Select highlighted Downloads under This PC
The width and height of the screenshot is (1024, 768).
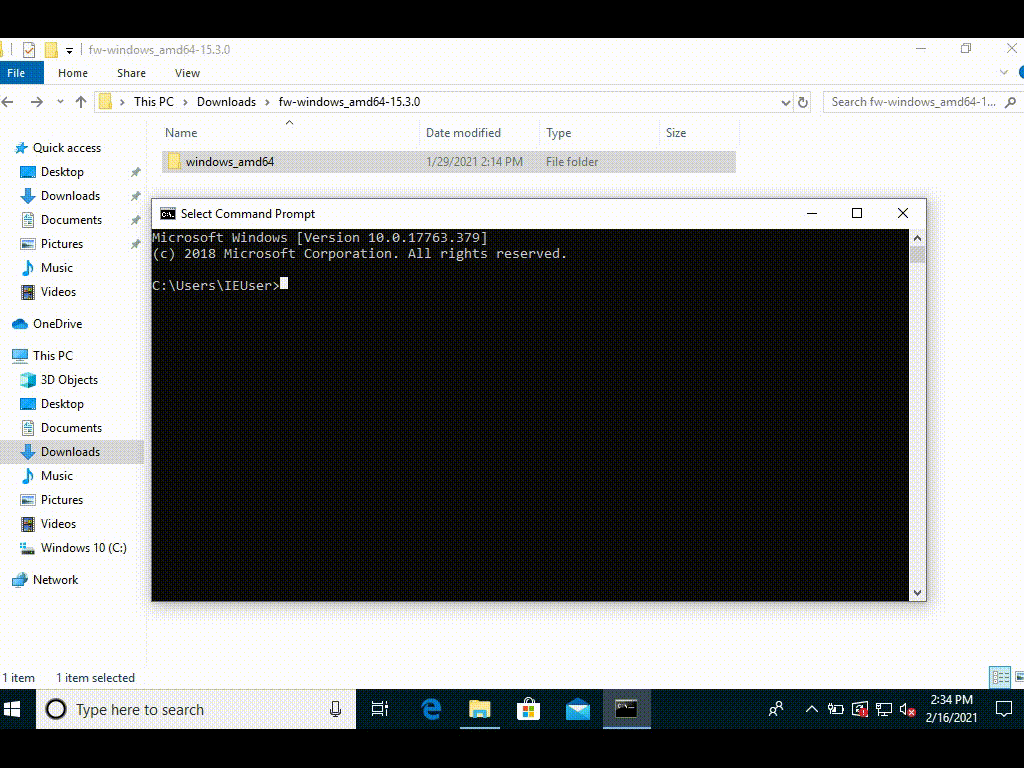72,452
